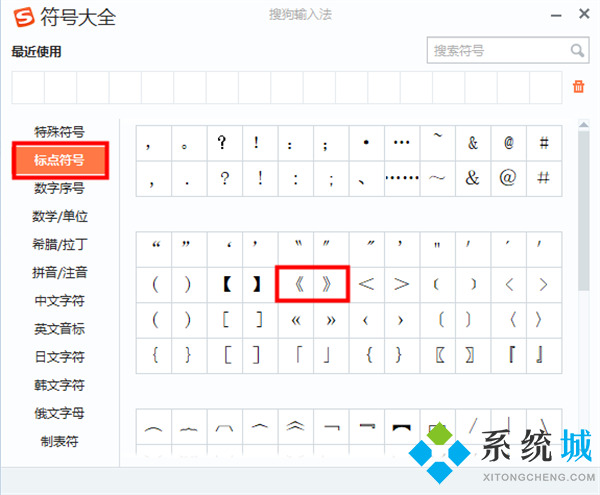Insert the semicolon in first row
The width and height of the screenshot is (600, 495).
331,143
